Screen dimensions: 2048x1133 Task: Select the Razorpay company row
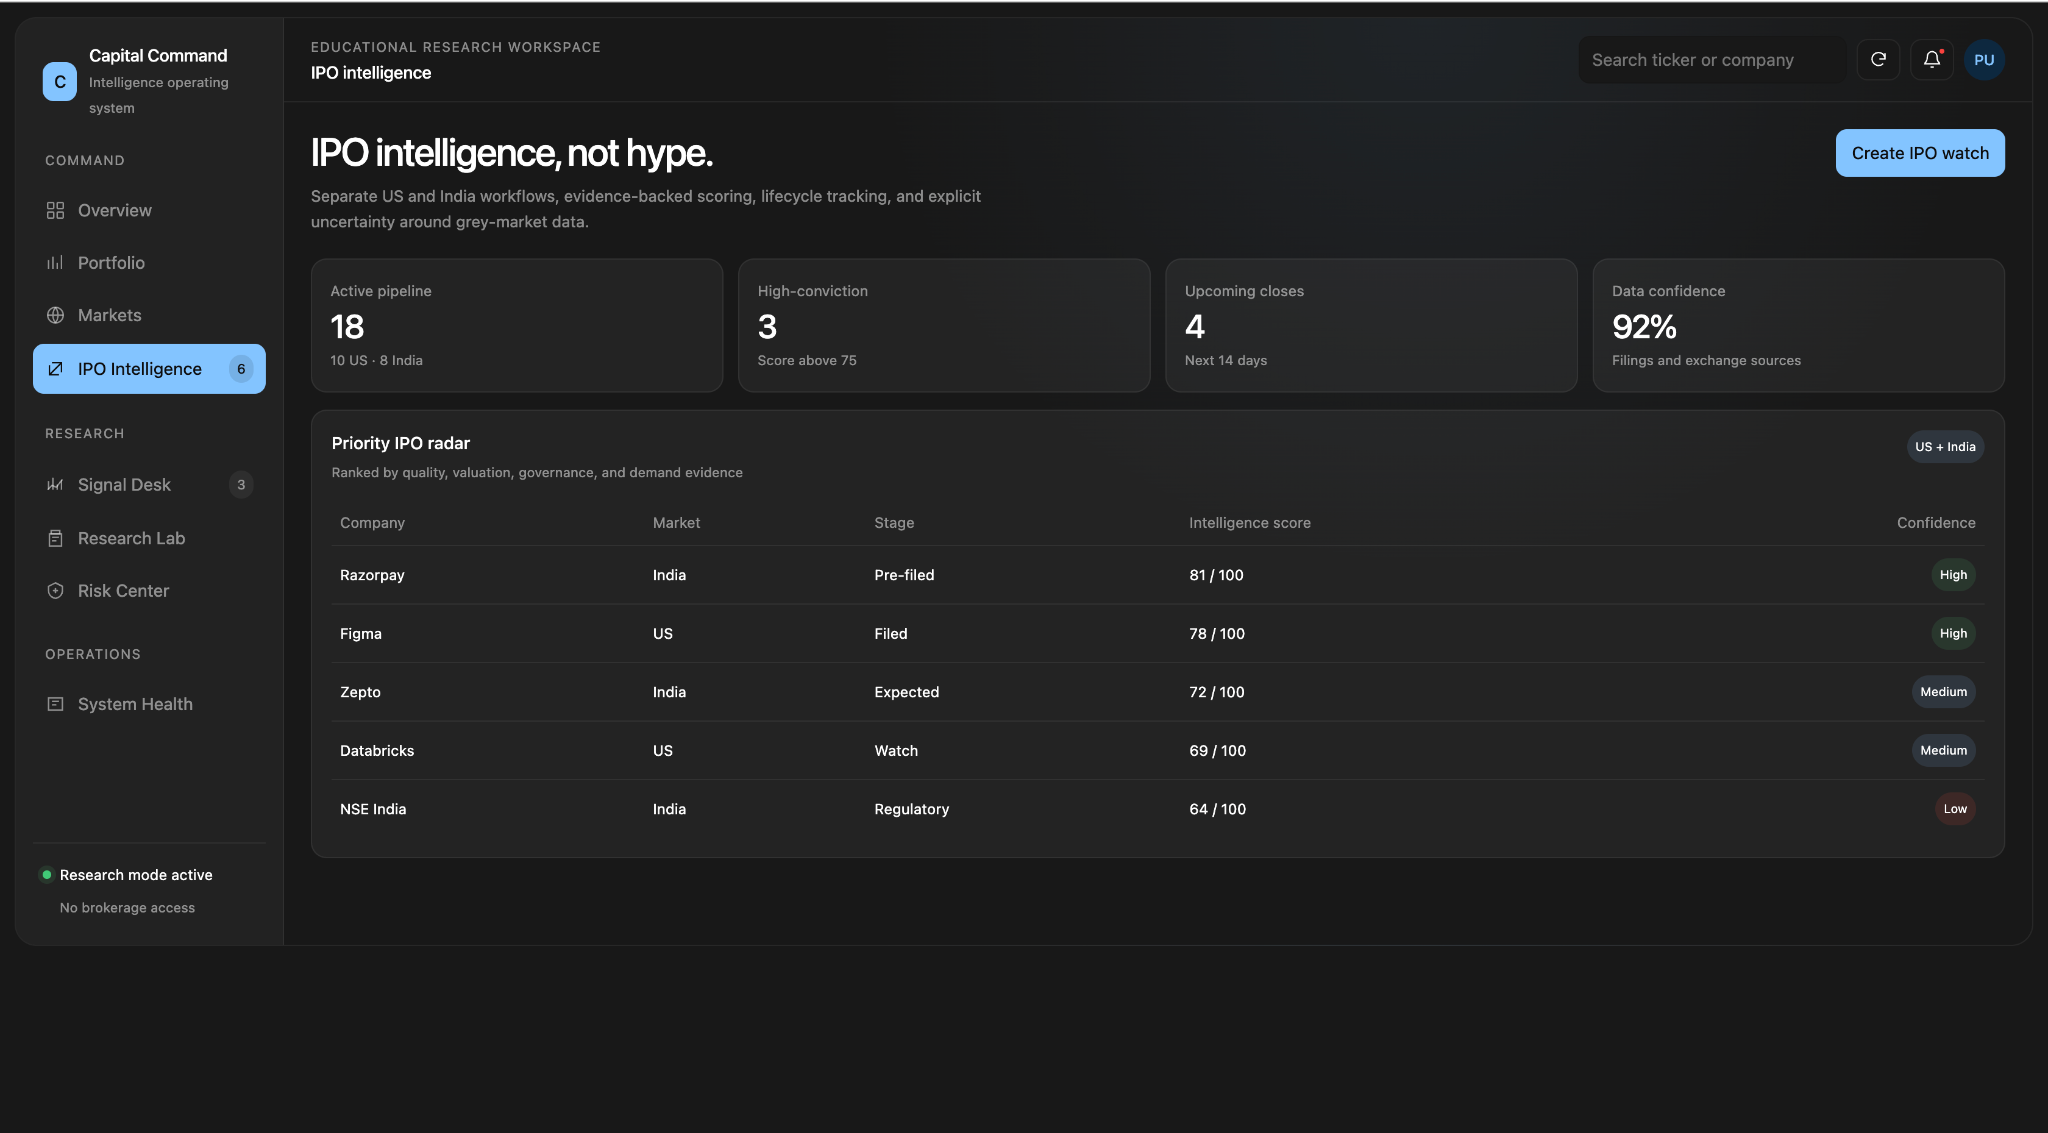point(1158,575)
